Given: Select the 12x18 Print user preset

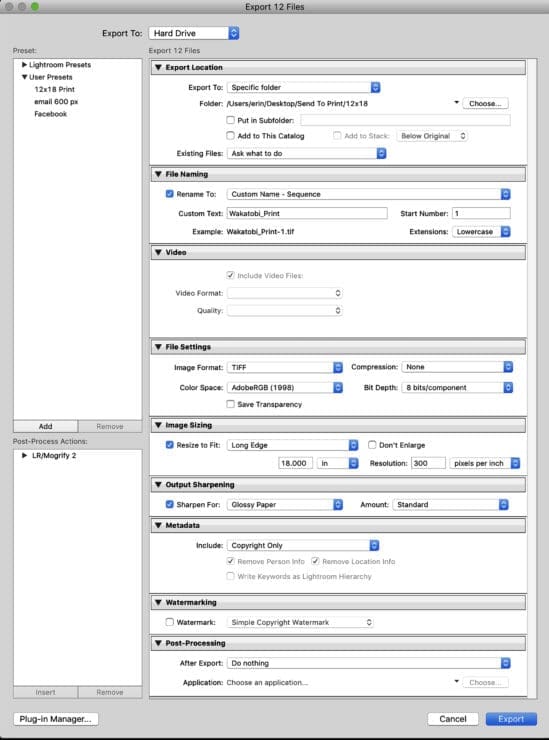Looking at the screenshot, I should pyautogui.click(x=54, y=89).
